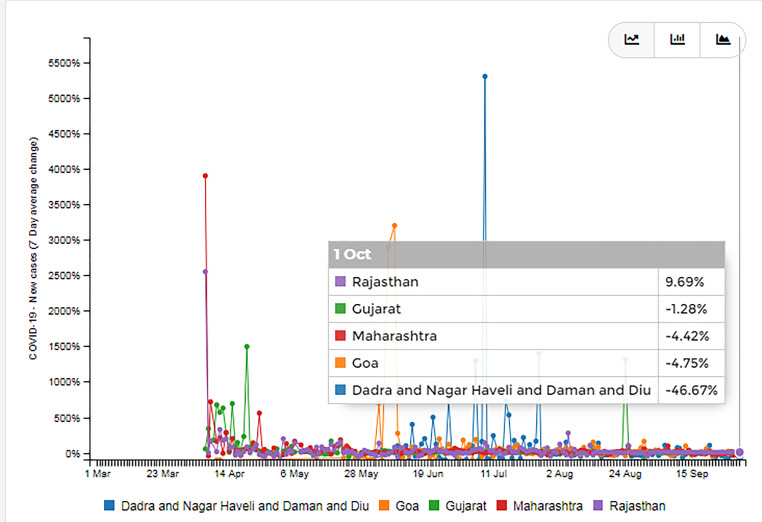Switch to the area chart view icon
Screen dimensions: 762x522
[x=723, y=40]
